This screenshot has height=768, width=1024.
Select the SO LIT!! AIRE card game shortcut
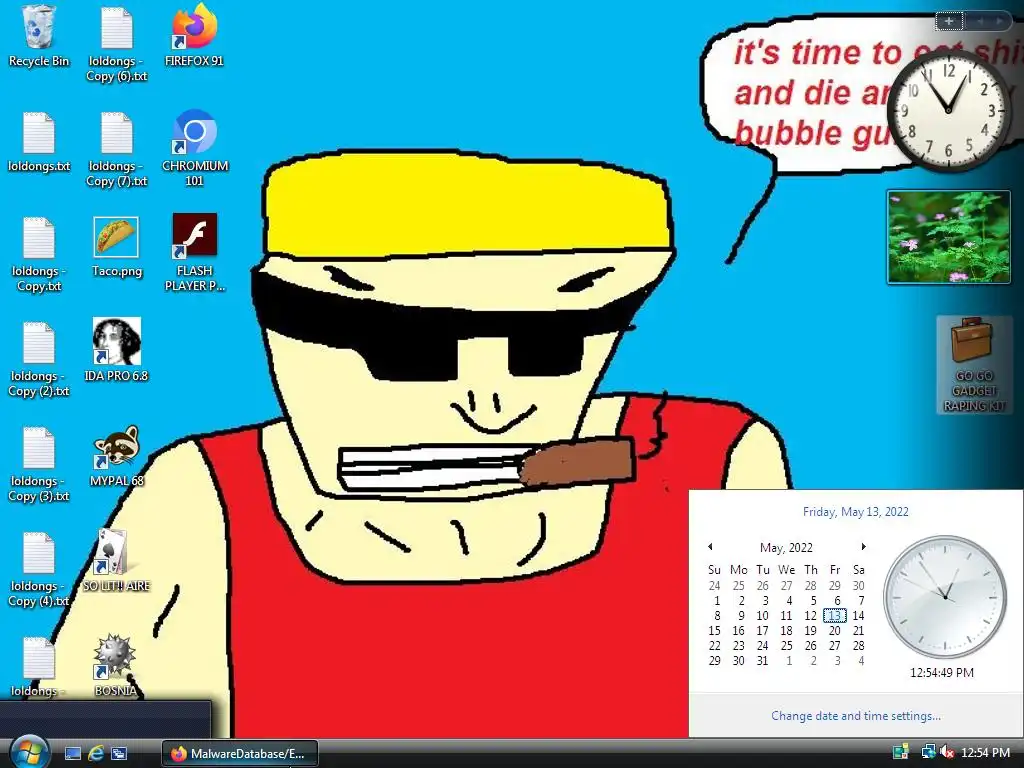pyautogui.click(x=116, y=560)
